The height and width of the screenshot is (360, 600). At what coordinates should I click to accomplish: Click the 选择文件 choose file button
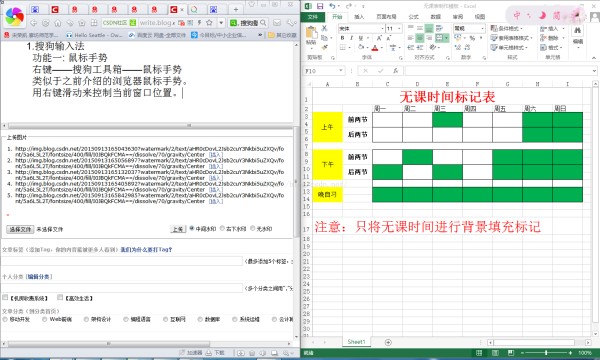pos(20,229)
